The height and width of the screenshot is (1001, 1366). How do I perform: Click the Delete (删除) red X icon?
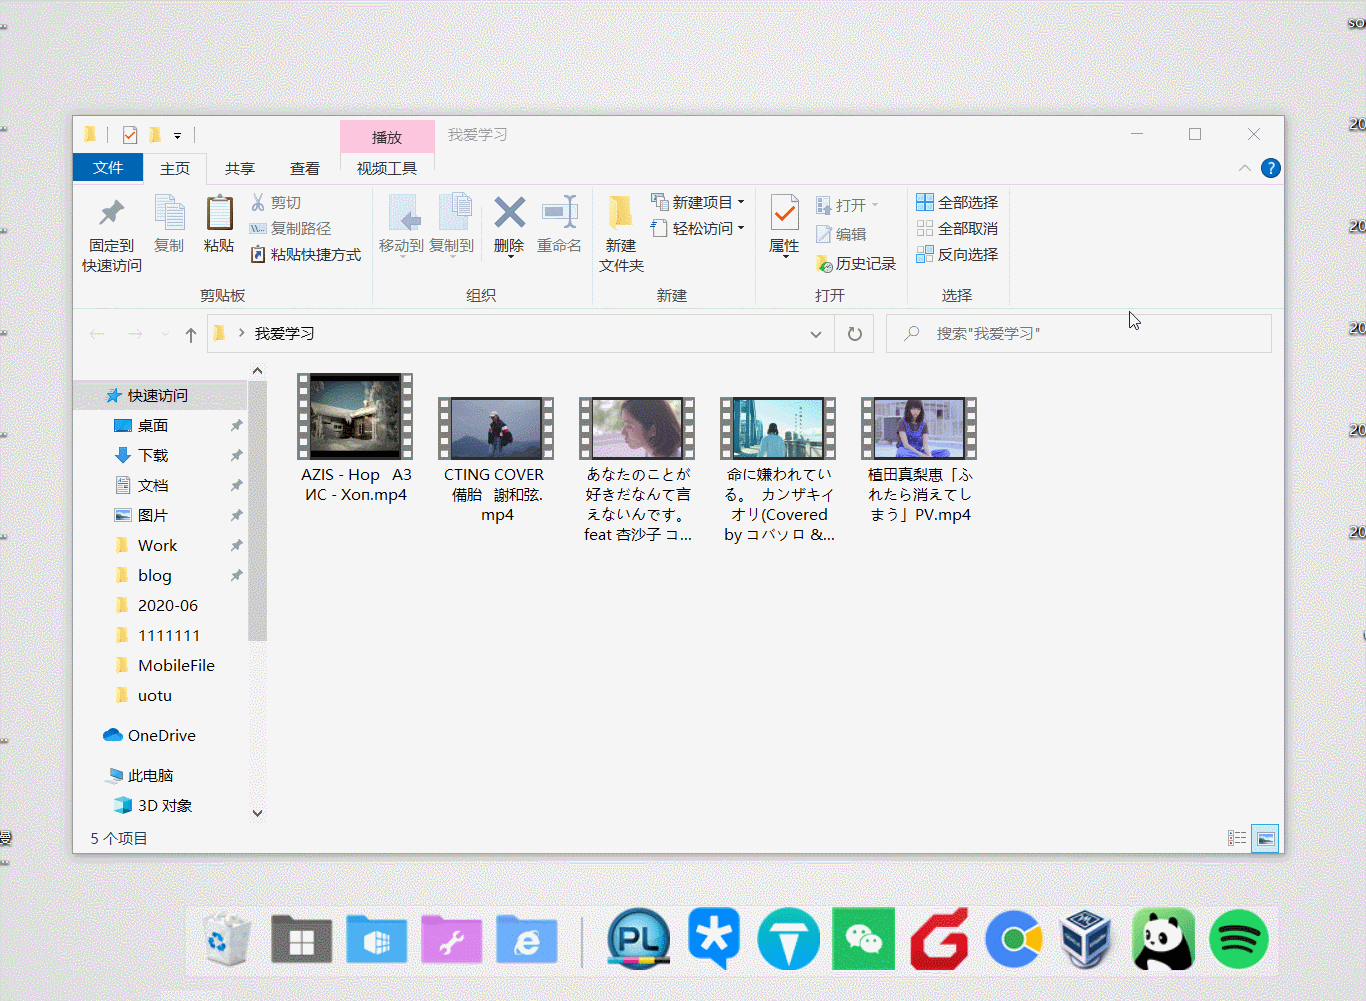[509, 213]
